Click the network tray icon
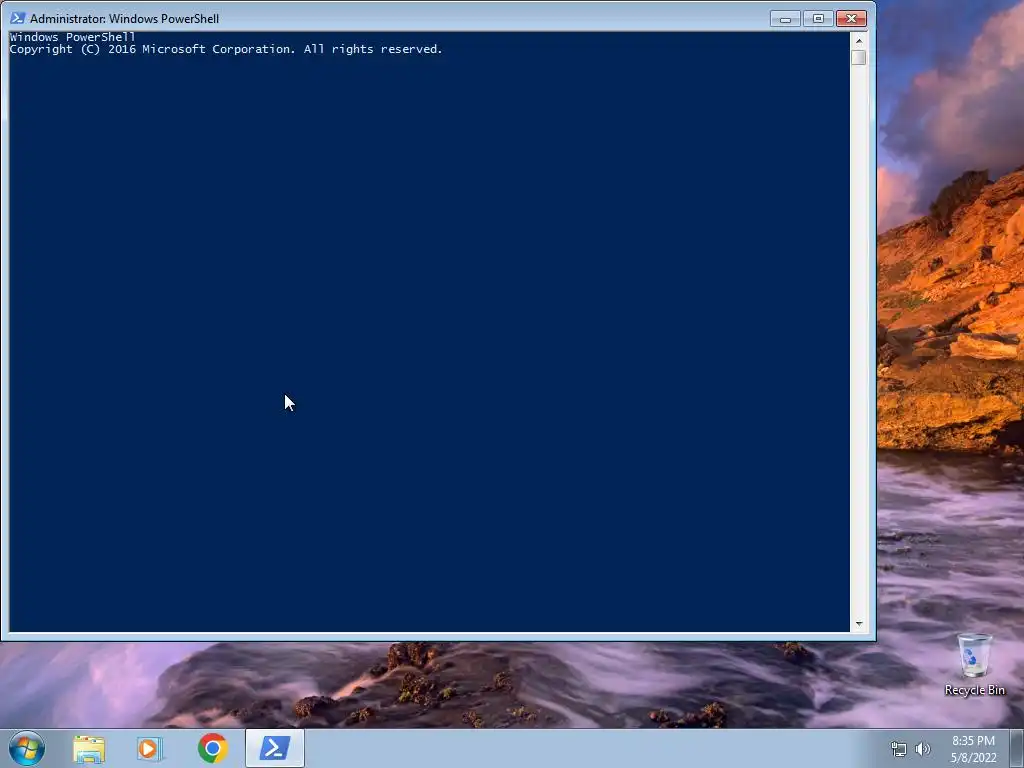1024x768 pixels. pos(899,749)
